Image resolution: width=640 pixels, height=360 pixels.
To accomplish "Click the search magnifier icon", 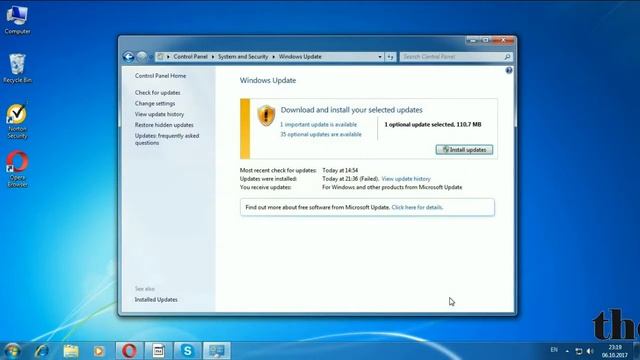I will point(507,57).
